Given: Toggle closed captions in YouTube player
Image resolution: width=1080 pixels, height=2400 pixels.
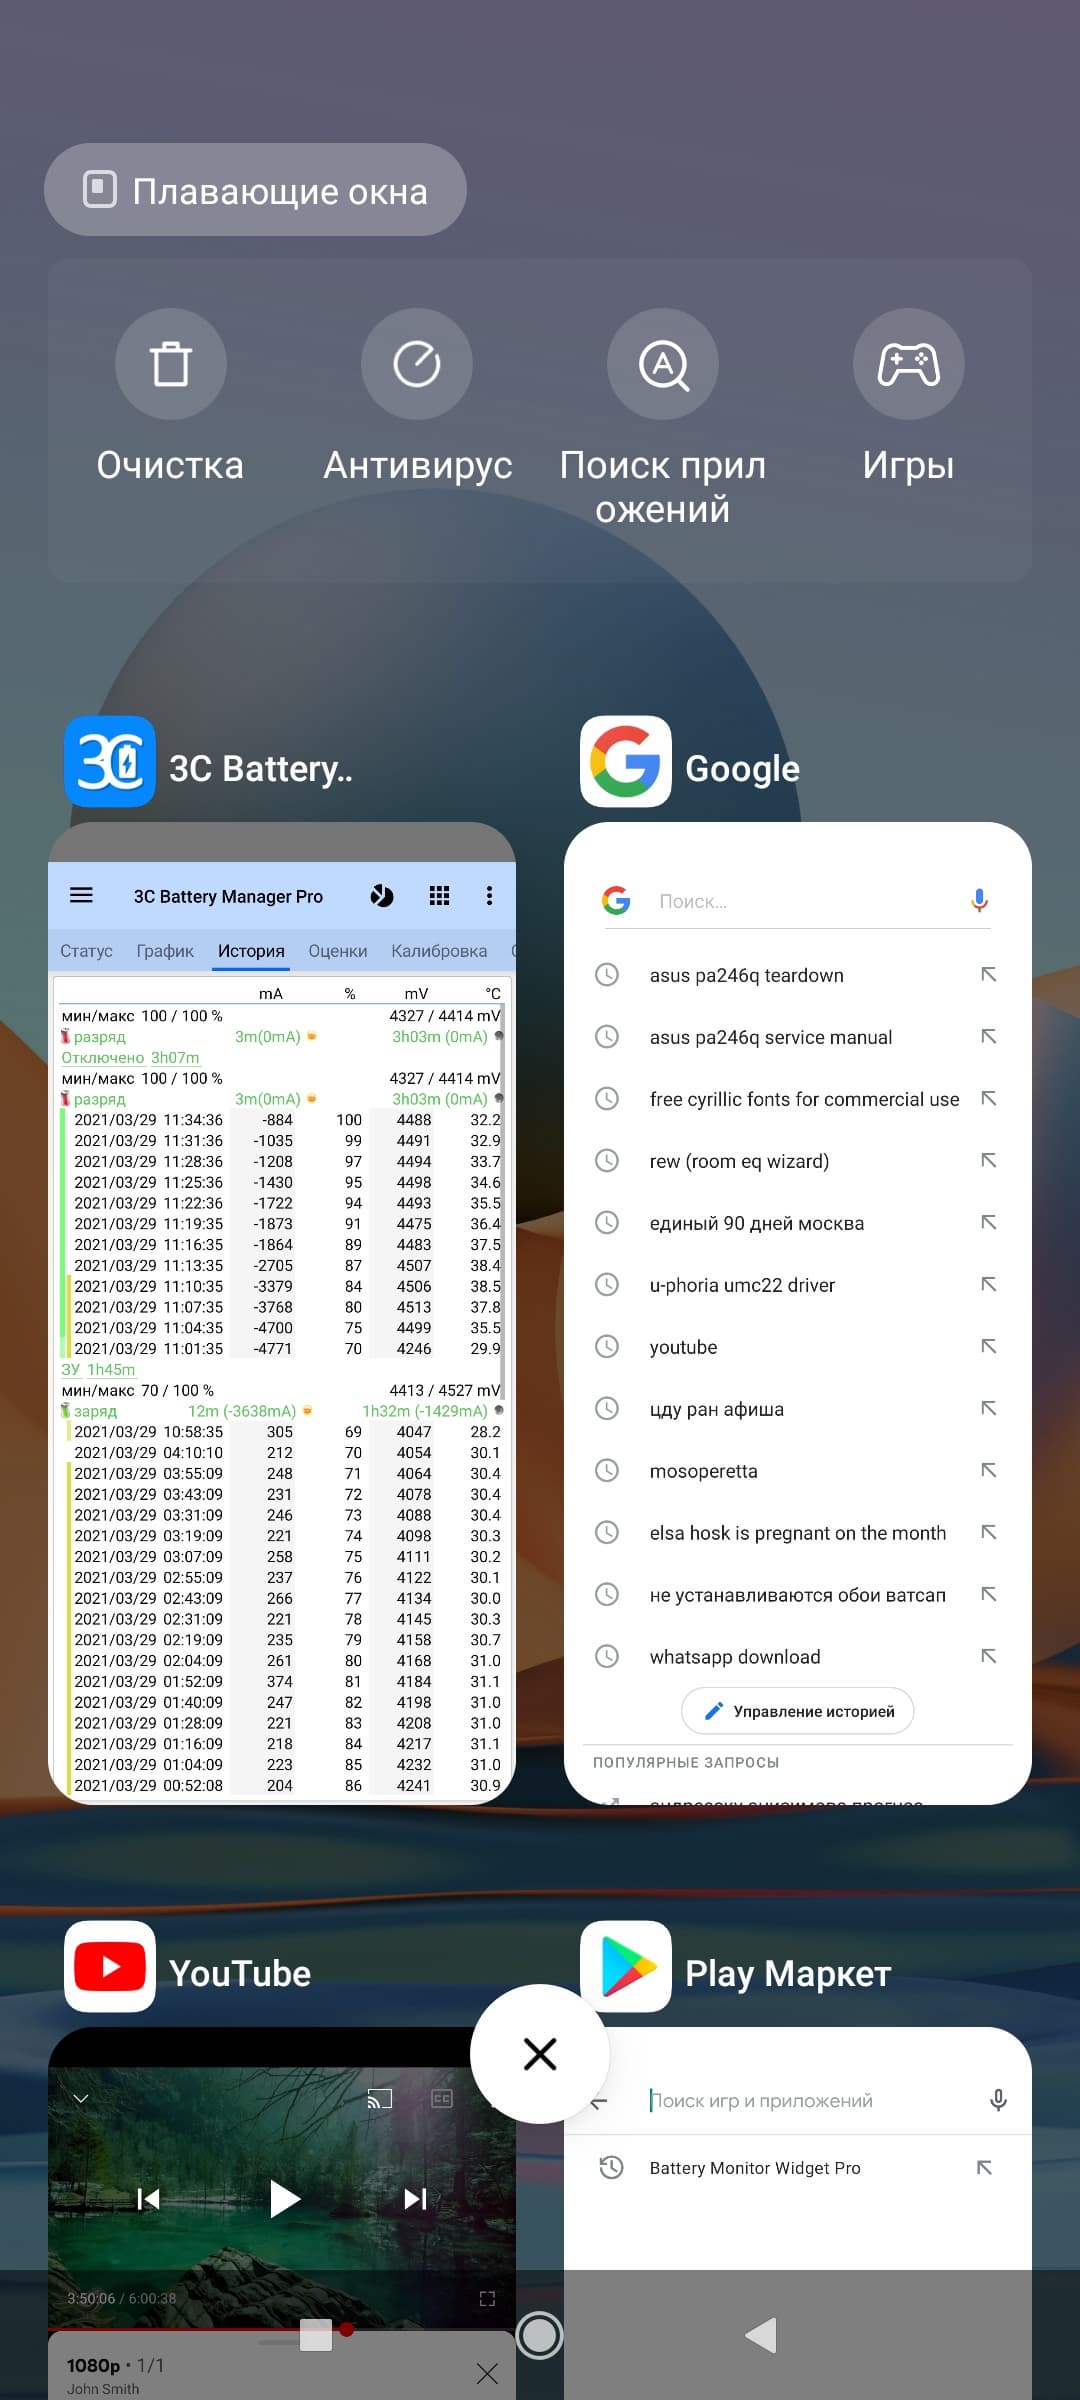Looking at the screenshot, I should click(442, 2099).
